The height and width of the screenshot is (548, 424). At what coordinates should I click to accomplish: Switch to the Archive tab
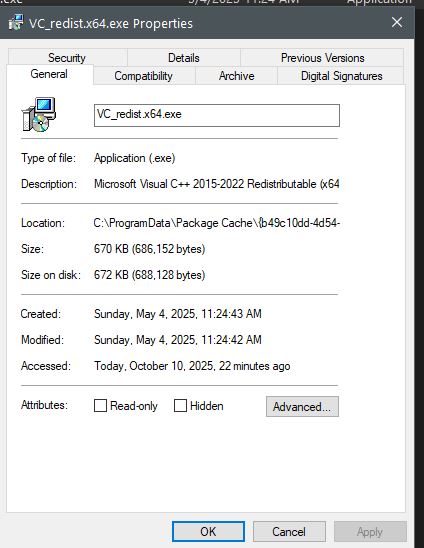tap(237, 76)
